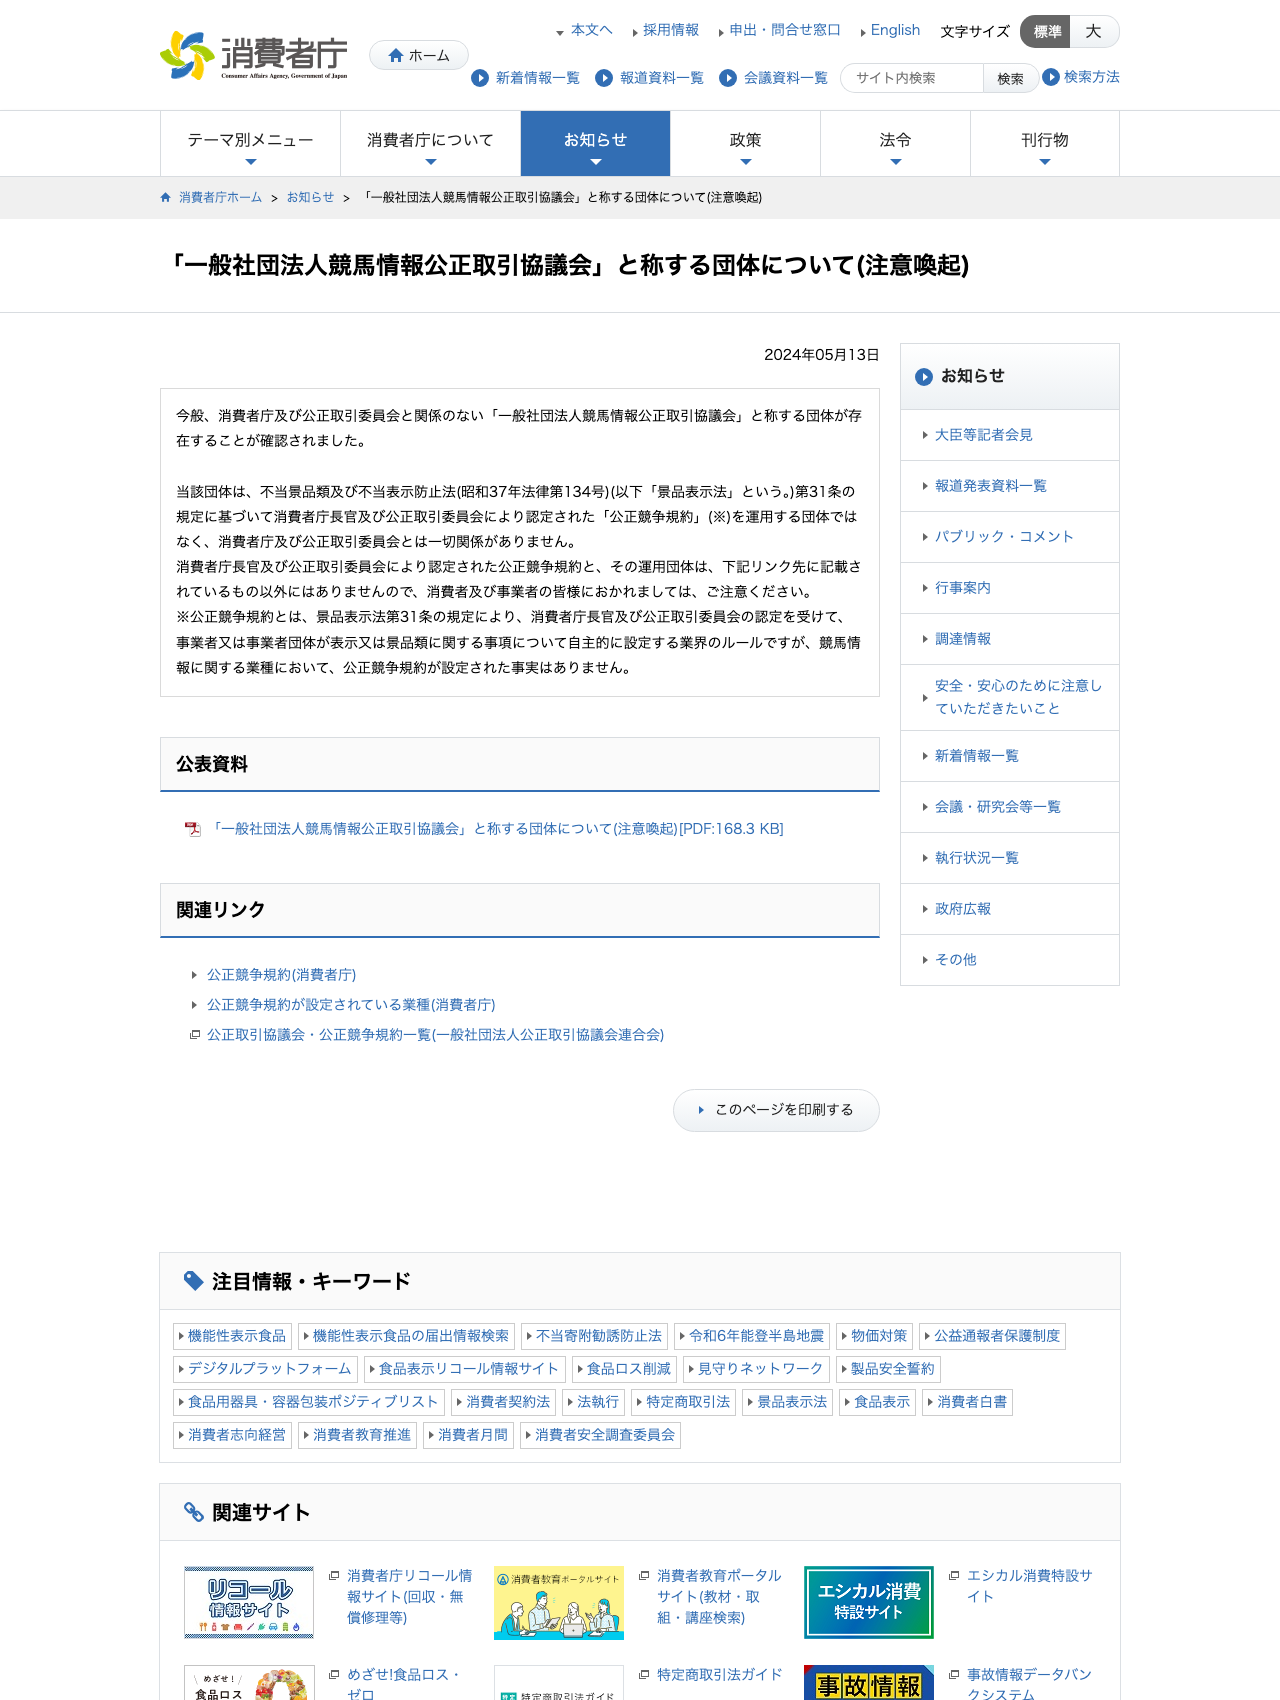Screen dimensions: 1280x1700
Task: Click the ホーム button with house icon
Action: (x=419, y=55)
